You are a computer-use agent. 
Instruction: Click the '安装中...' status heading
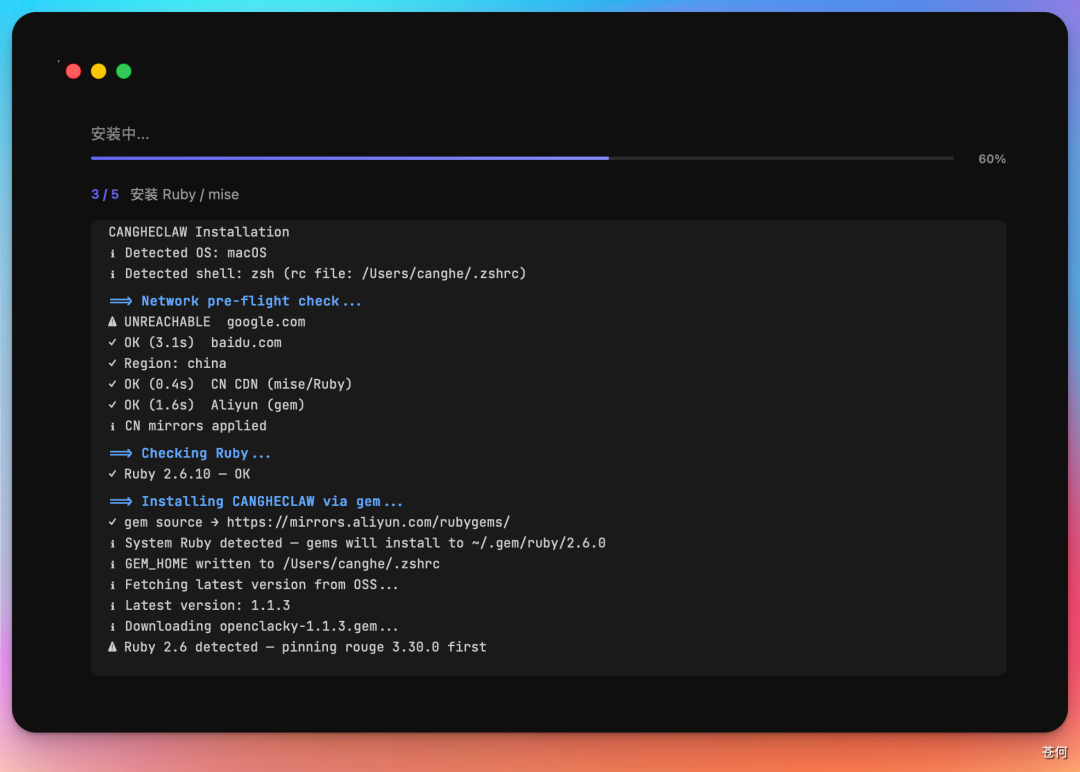(120, 134)
